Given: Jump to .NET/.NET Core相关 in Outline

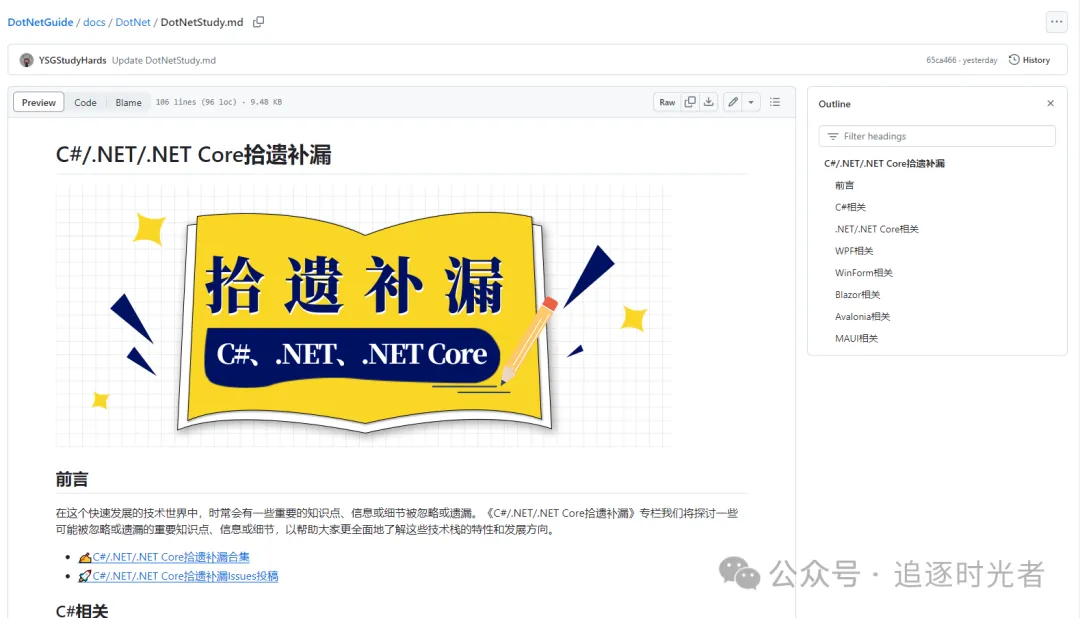Looking at the screenshot, I should click(877, 229).
